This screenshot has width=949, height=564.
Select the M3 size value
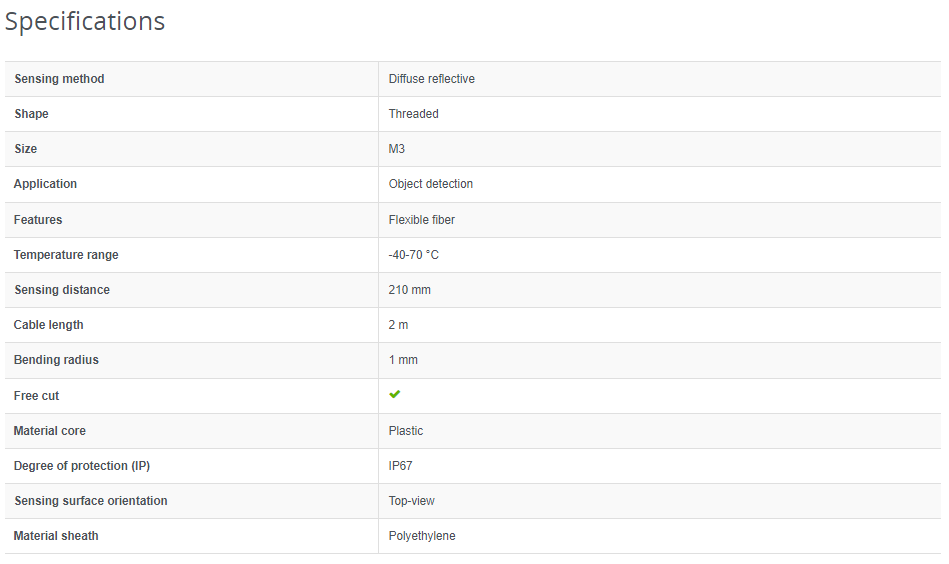397,149
